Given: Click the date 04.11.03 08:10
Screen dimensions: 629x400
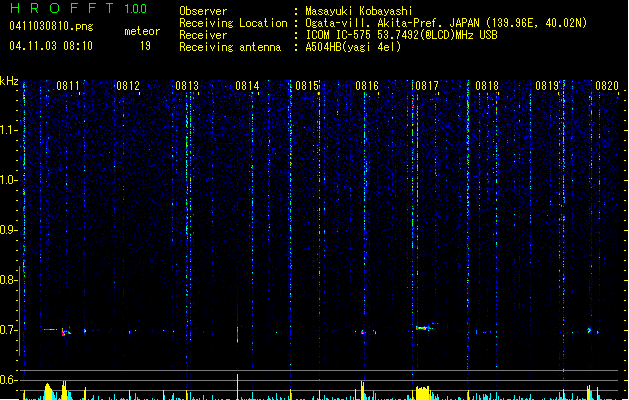Looking at the screenshot, I should pyautogui.click(x=51, y=46).
